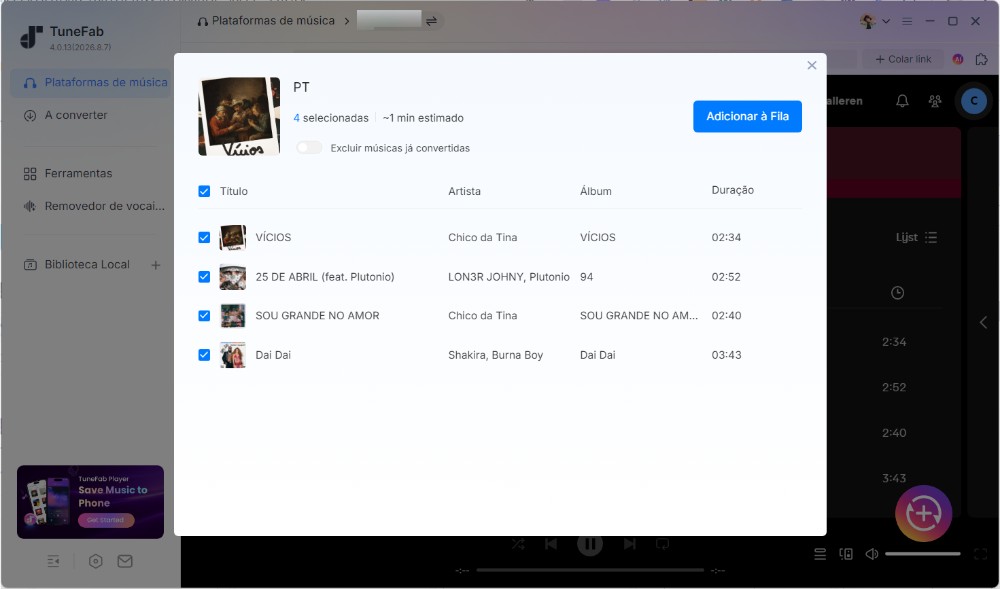Open the feedback mail icon
Screen dimensions: 1000x589
125,561
